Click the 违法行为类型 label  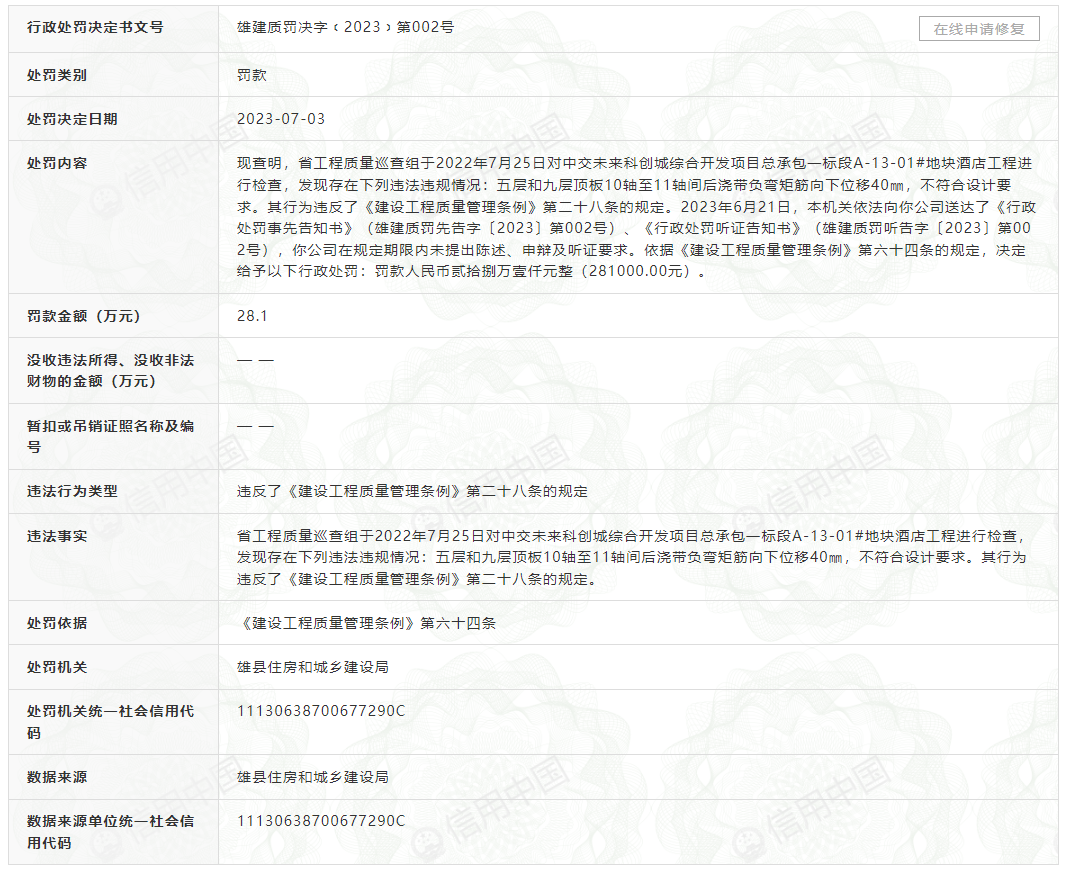pos(72,491)
